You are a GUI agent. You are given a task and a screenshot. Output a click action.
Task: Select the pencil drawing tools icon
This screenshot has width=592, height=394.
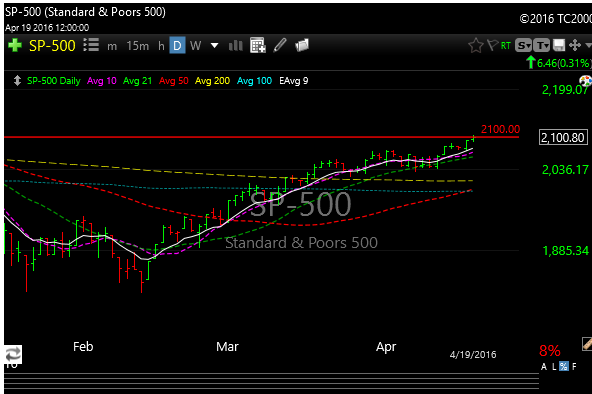tap(280, 45)
